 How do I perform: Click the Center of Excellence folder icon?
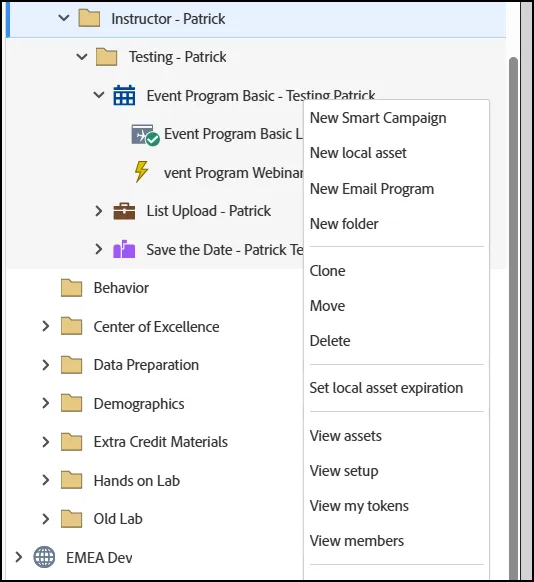(x=72, y=326)
